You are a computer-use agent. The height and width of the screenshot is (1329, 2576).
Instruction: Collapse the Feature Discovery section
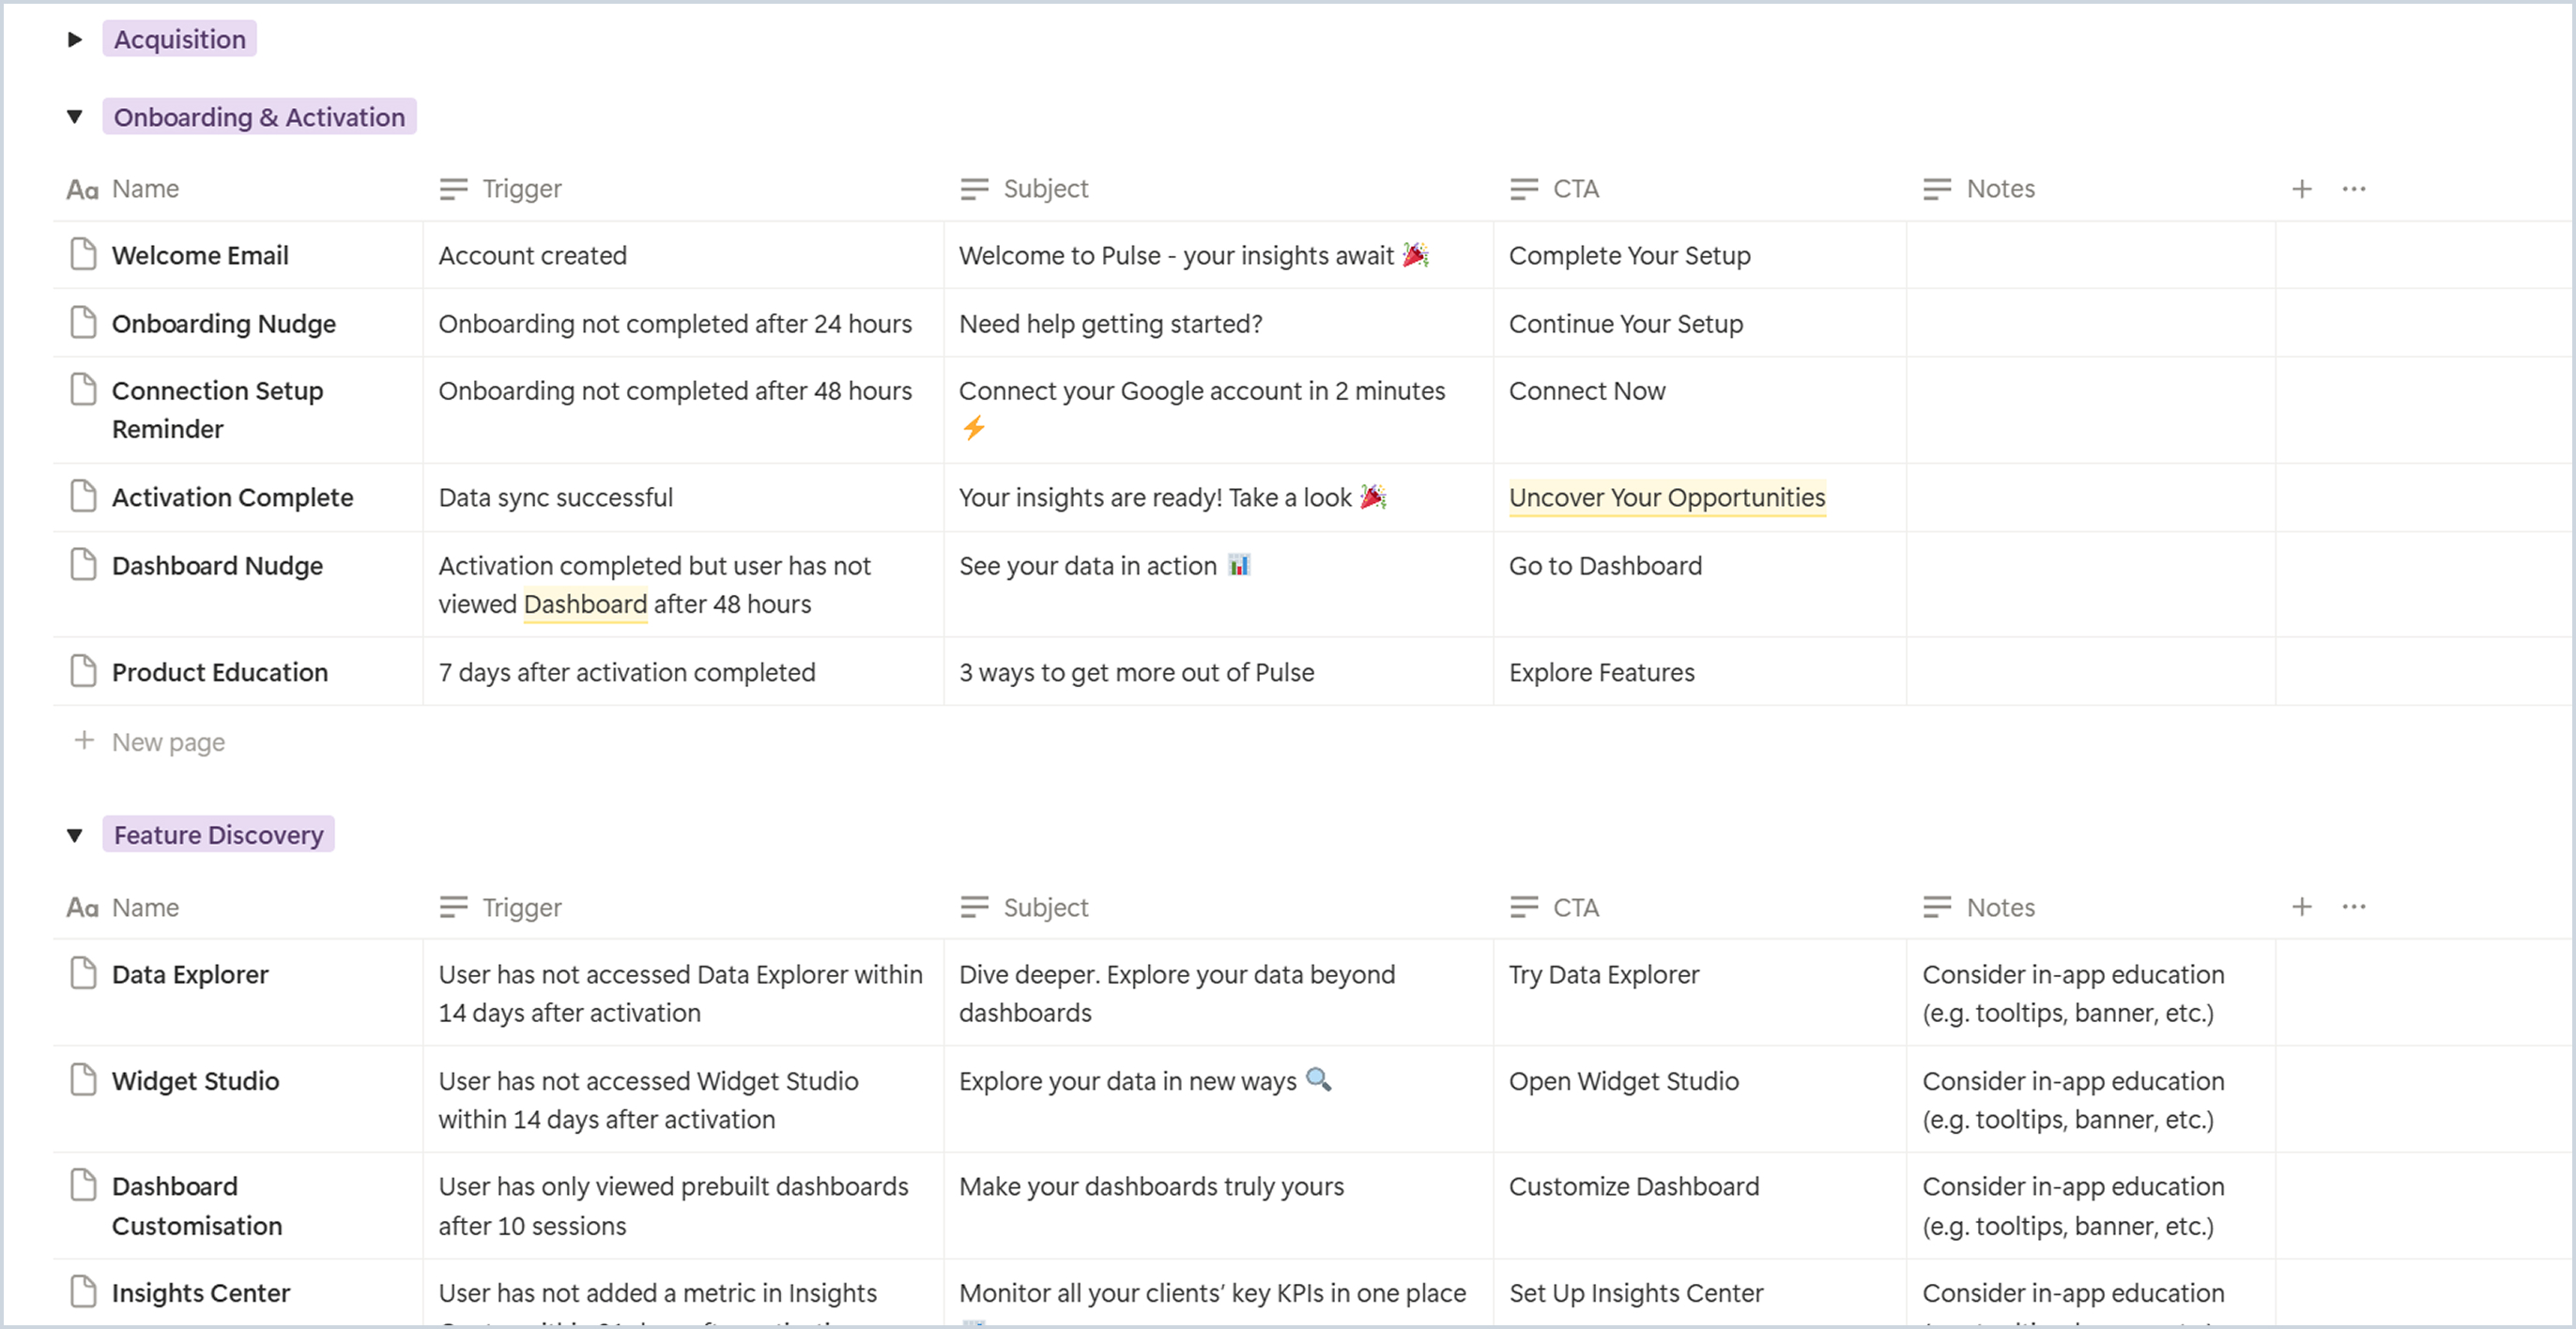(75, 834)
